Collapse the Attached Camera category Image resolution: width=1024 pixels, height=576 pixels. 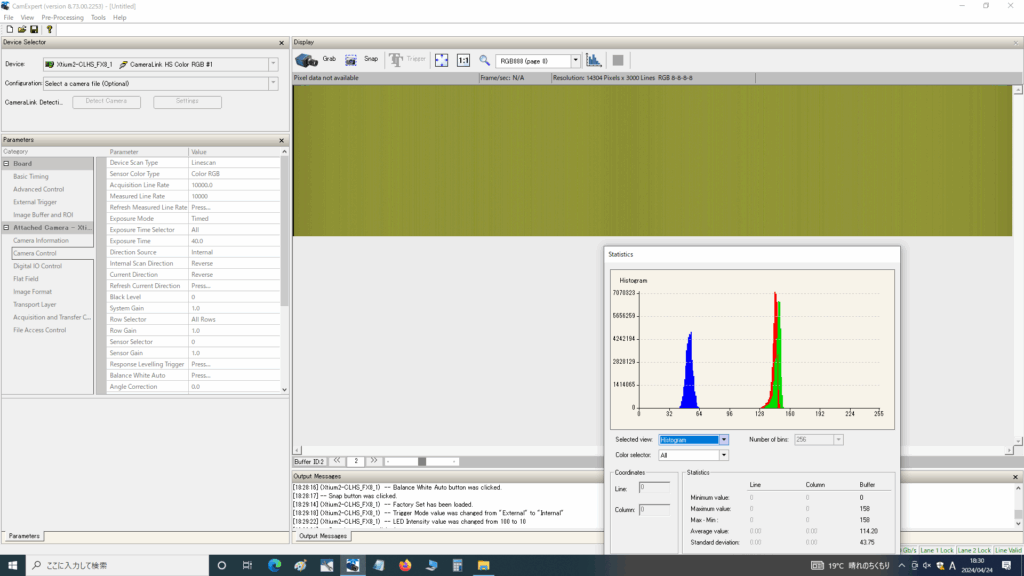point(7,227)
